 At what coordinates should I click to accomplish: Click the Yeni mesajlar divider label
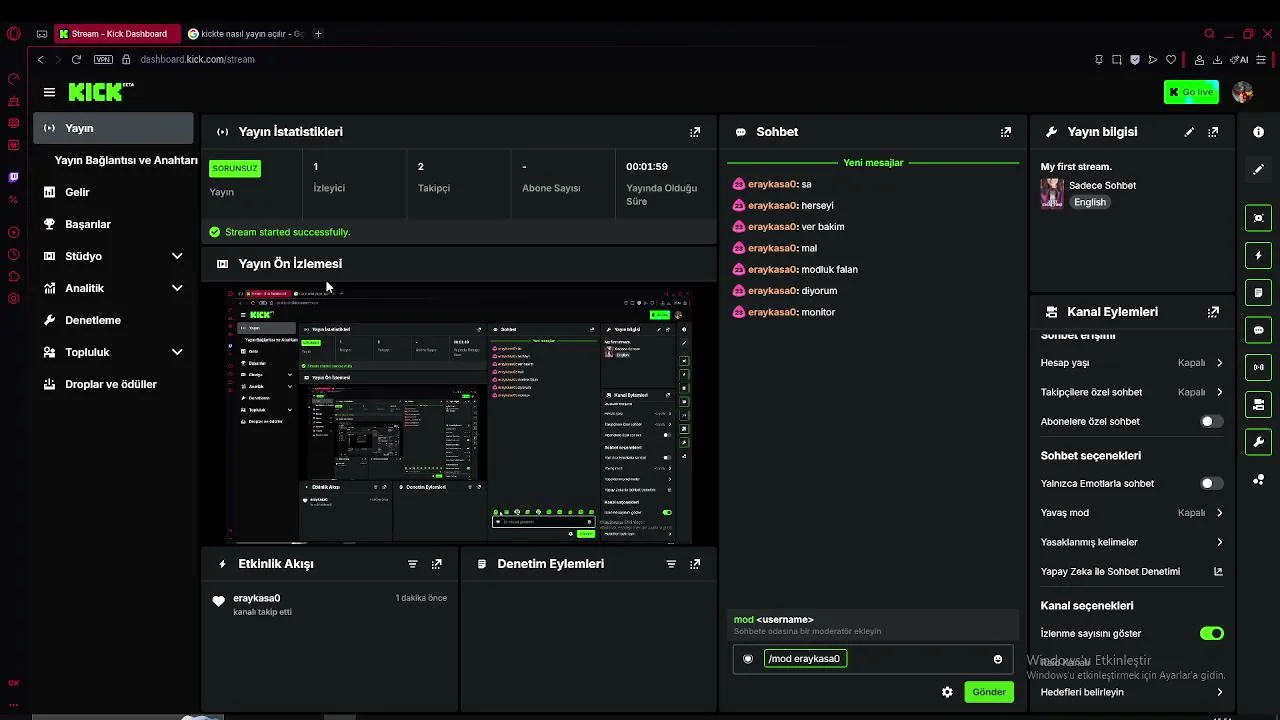tap(873, 162)
